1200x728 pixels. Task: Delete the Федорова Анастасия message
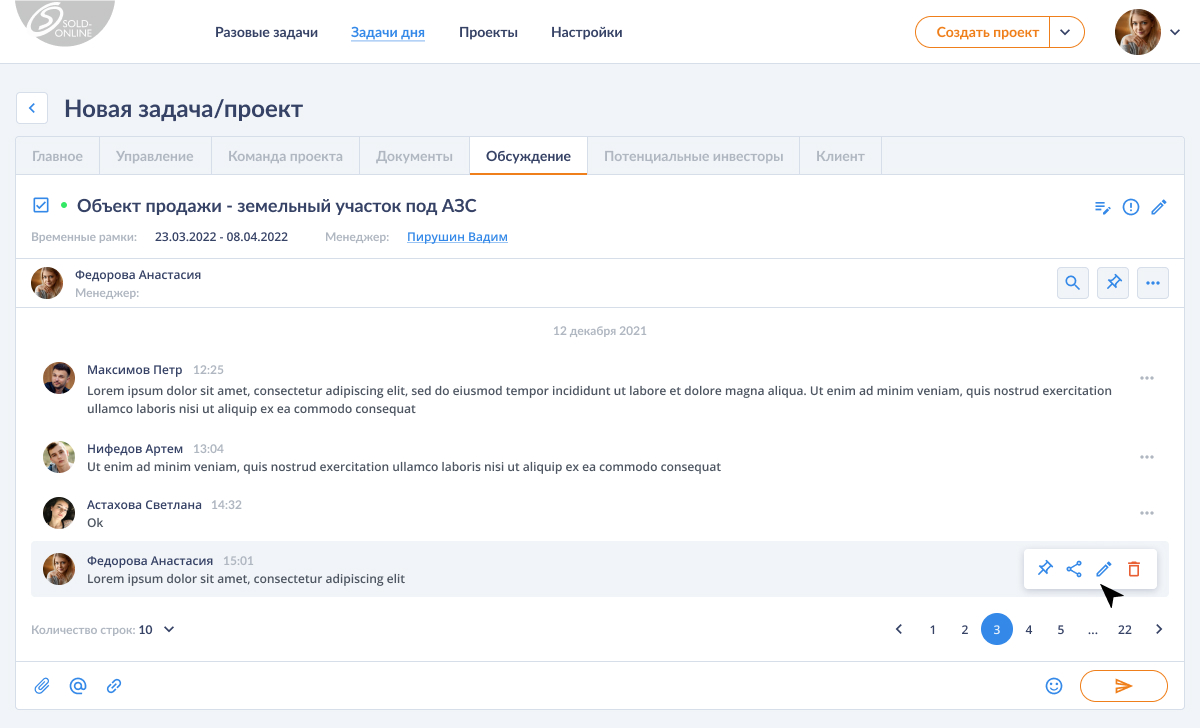(x=1134, y=569)
